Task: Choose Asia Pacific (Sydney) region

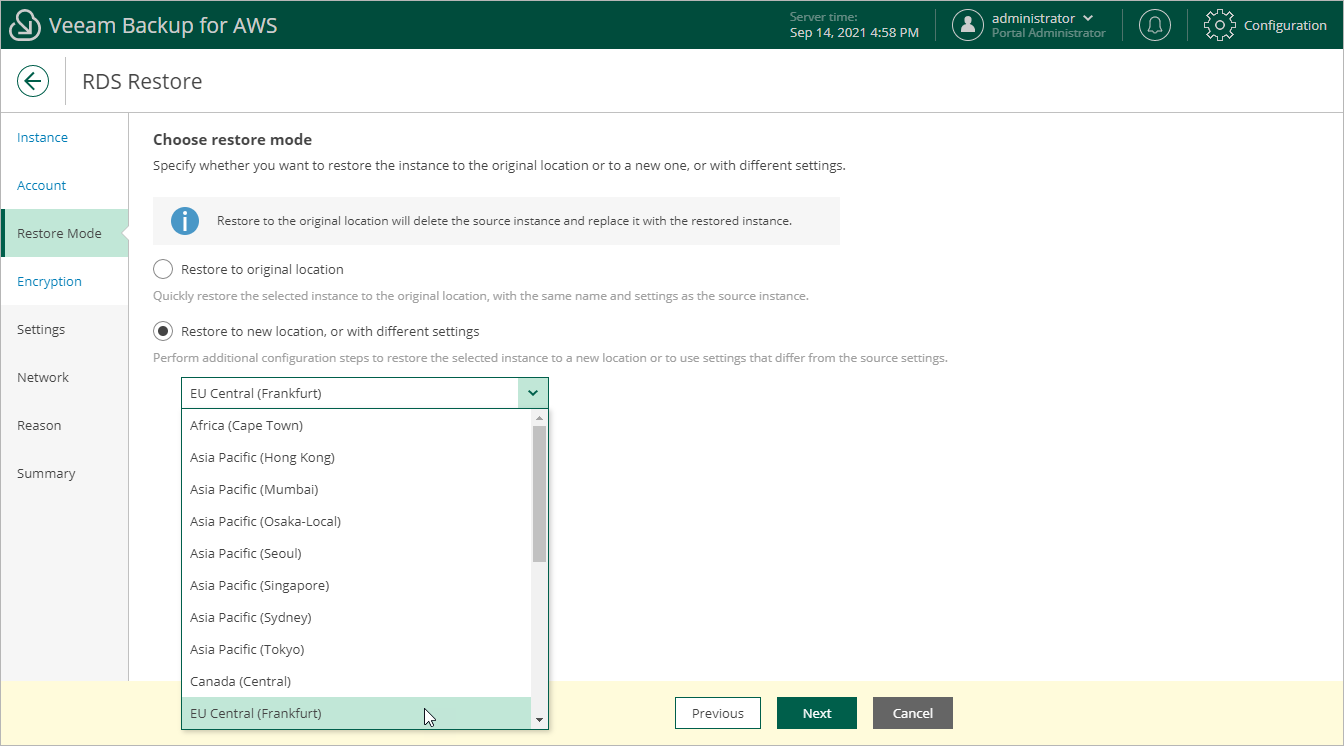Action: [x=357, y=617]
